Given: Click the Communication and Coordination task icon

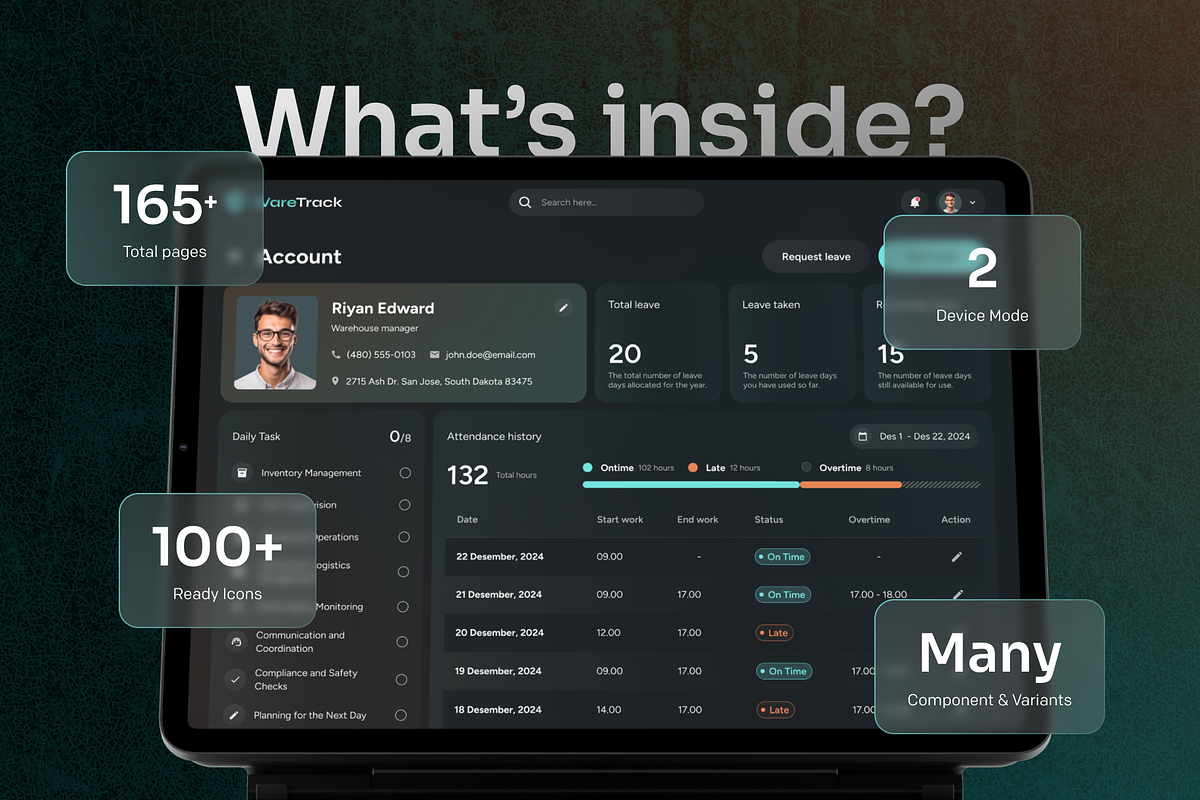Looking at the screenshot, I should (x=236, y=642).
